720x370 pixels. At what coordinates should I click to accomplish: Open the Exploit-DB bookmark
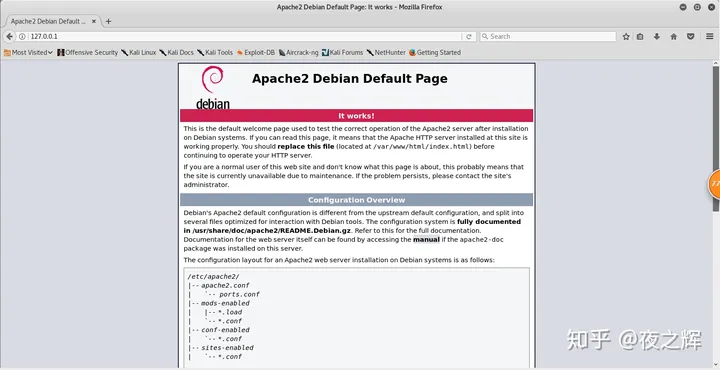[256, 52]
